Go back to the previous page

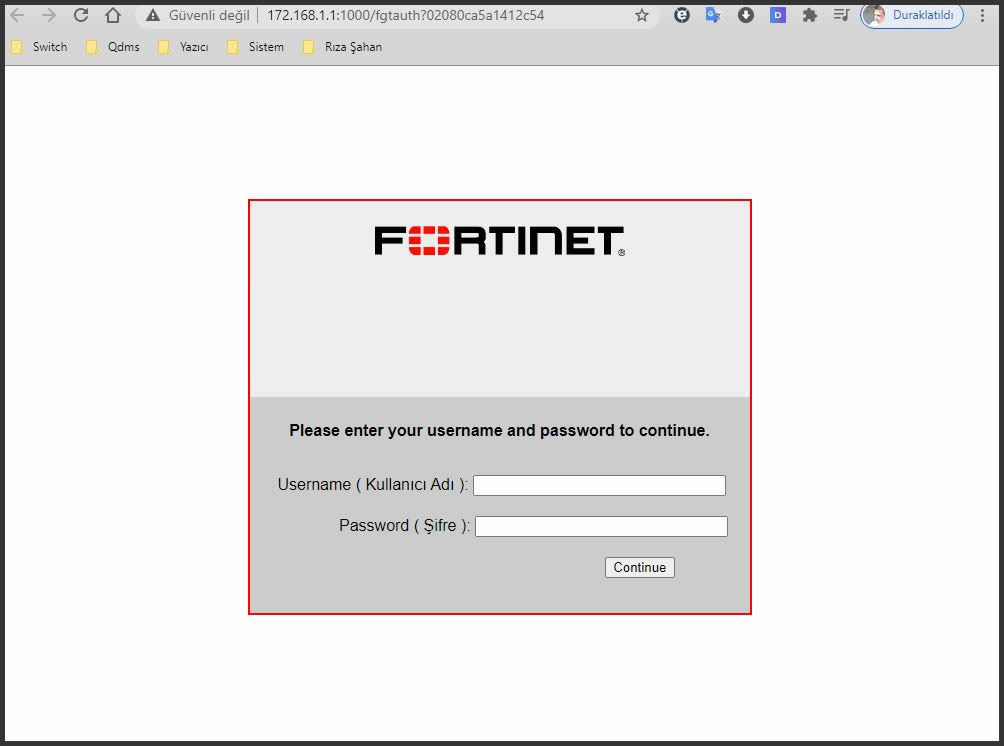point(17,15)
